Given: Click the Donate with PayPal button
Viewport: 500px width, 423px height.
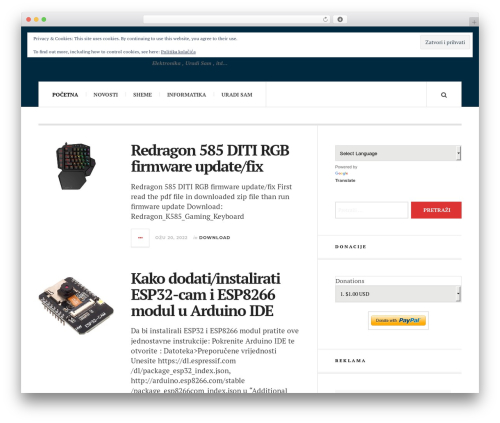Looking at the screenshot, I should [x=398, y=320].
